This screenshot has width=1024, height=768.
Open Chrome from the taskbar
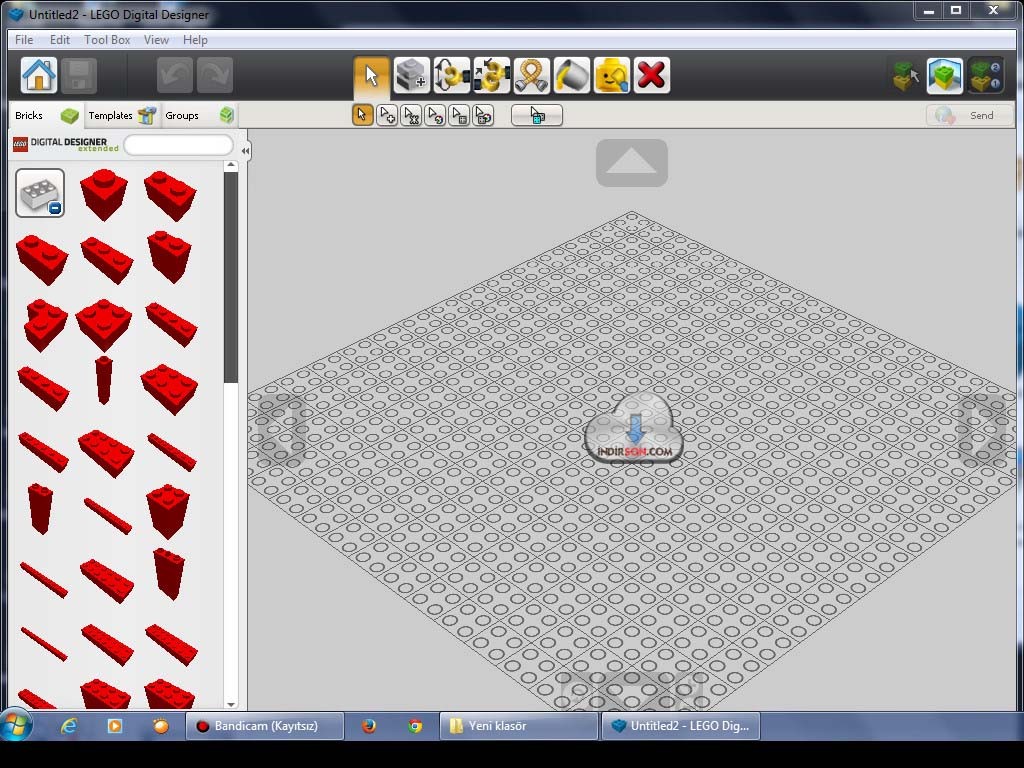click(415, 726)
